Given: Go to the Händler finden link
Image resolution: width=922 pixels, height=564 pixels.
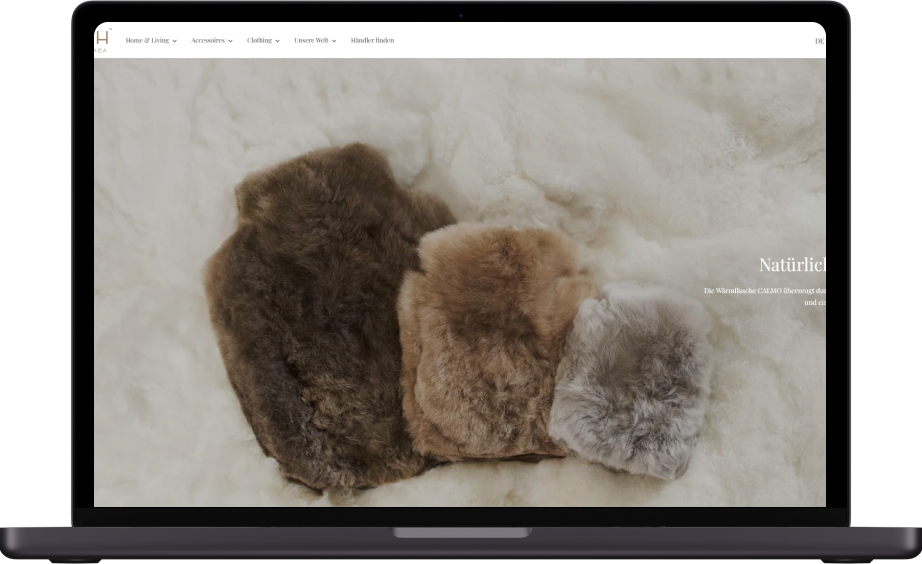Looking at the screenshot, I should click(372, 41).
